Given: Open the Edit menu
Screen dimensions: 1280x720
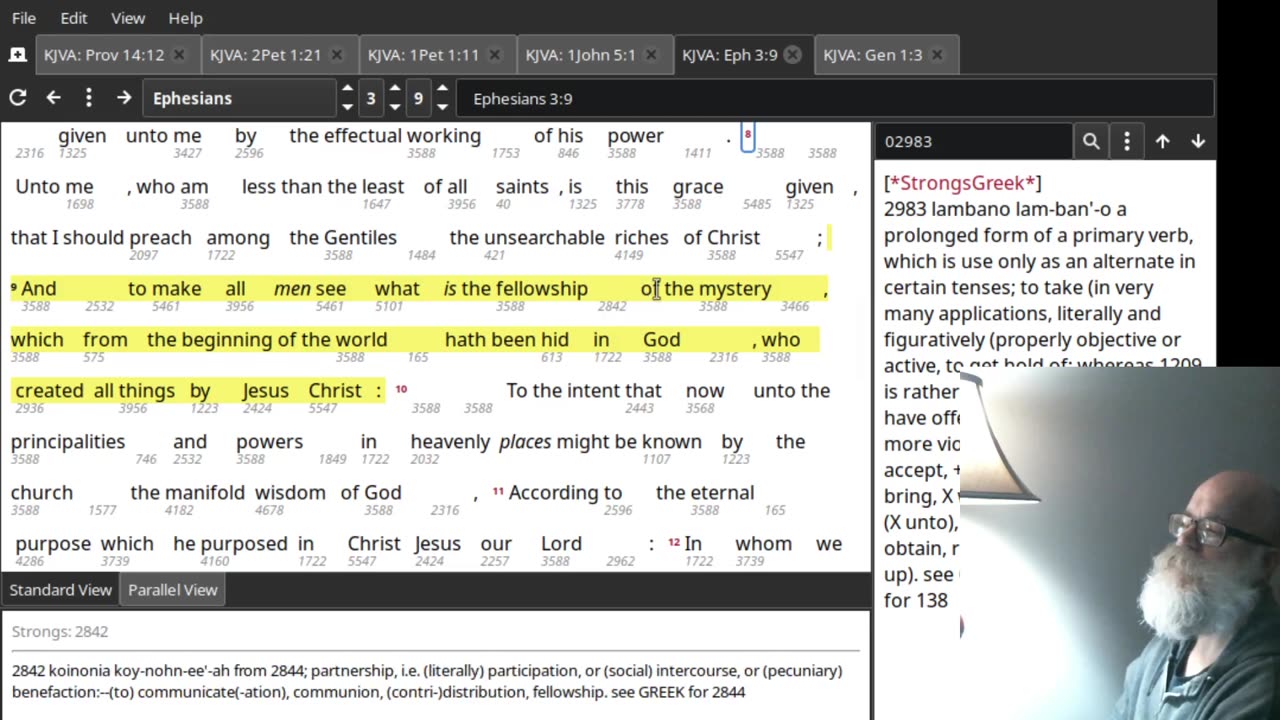Looking at the screenshot, I should coord(73,18).
